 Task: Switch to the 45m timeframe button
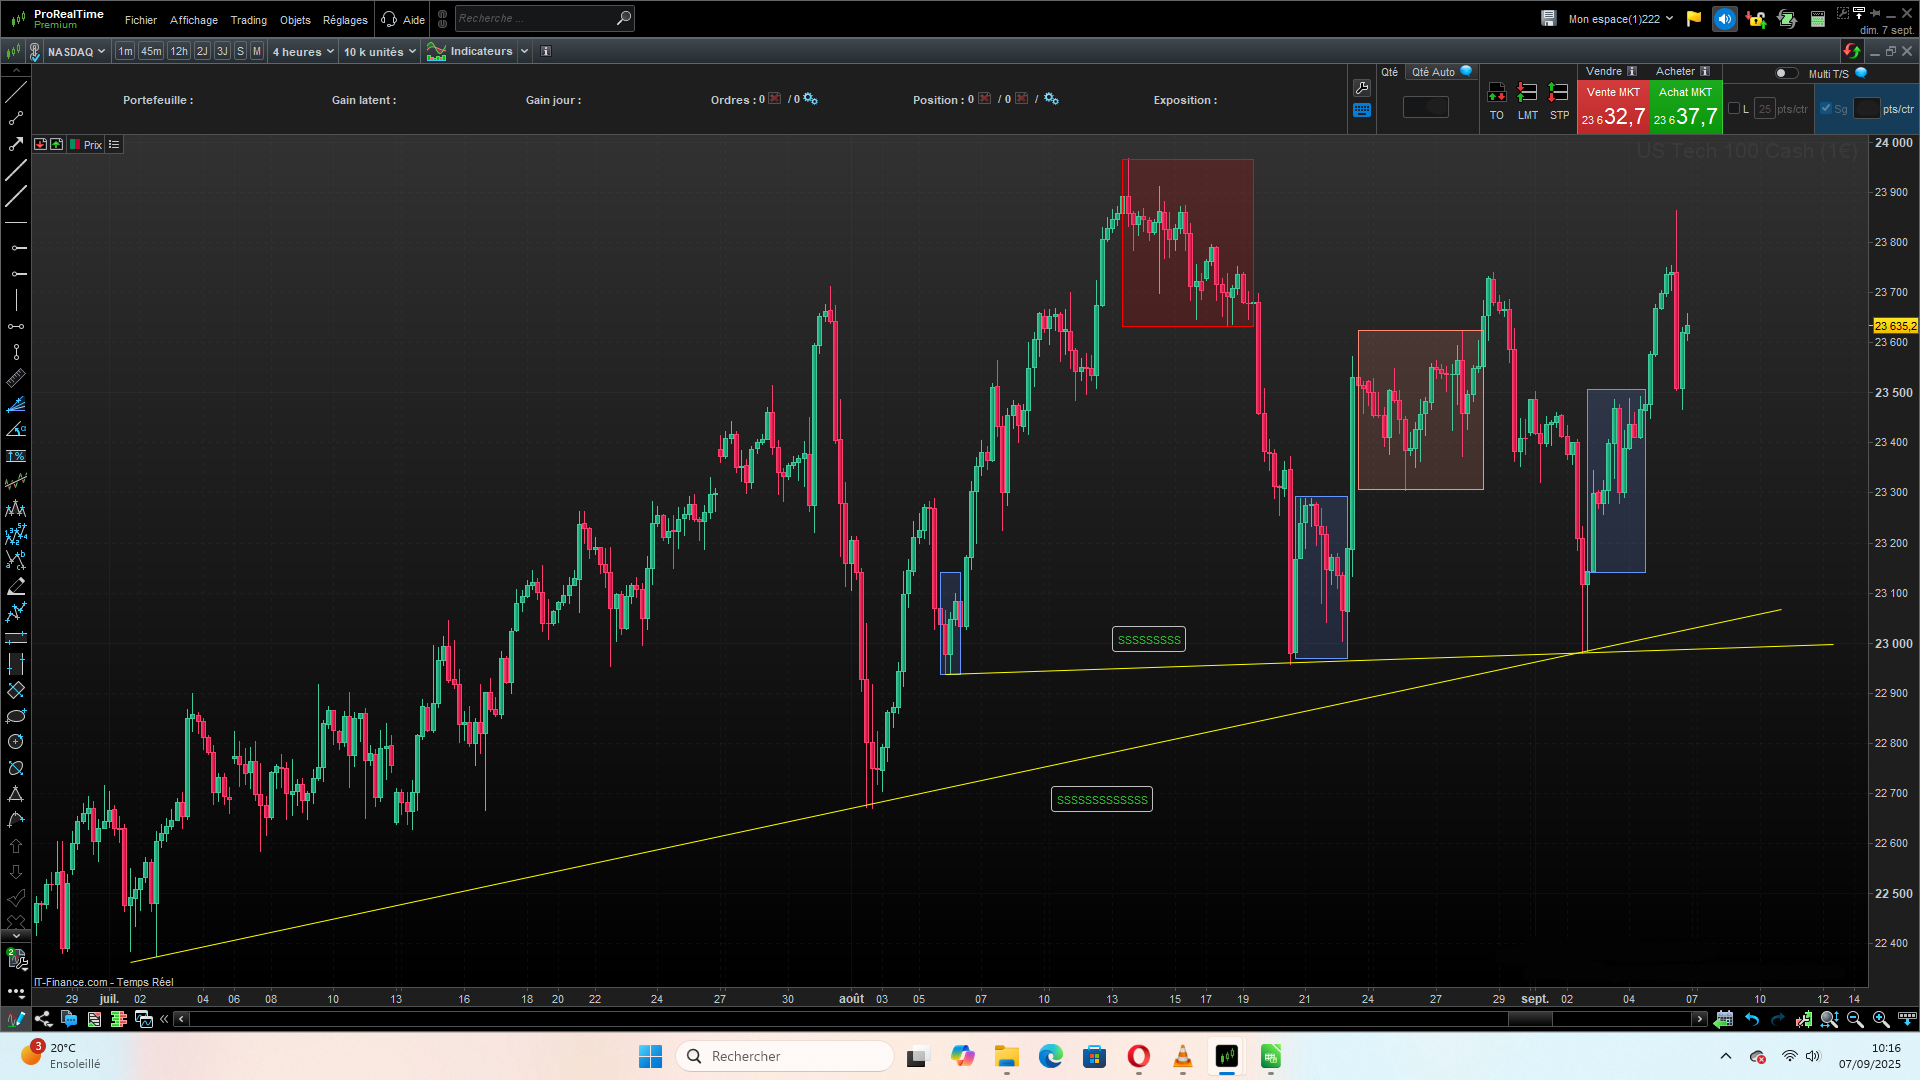(x=151, y=51)
